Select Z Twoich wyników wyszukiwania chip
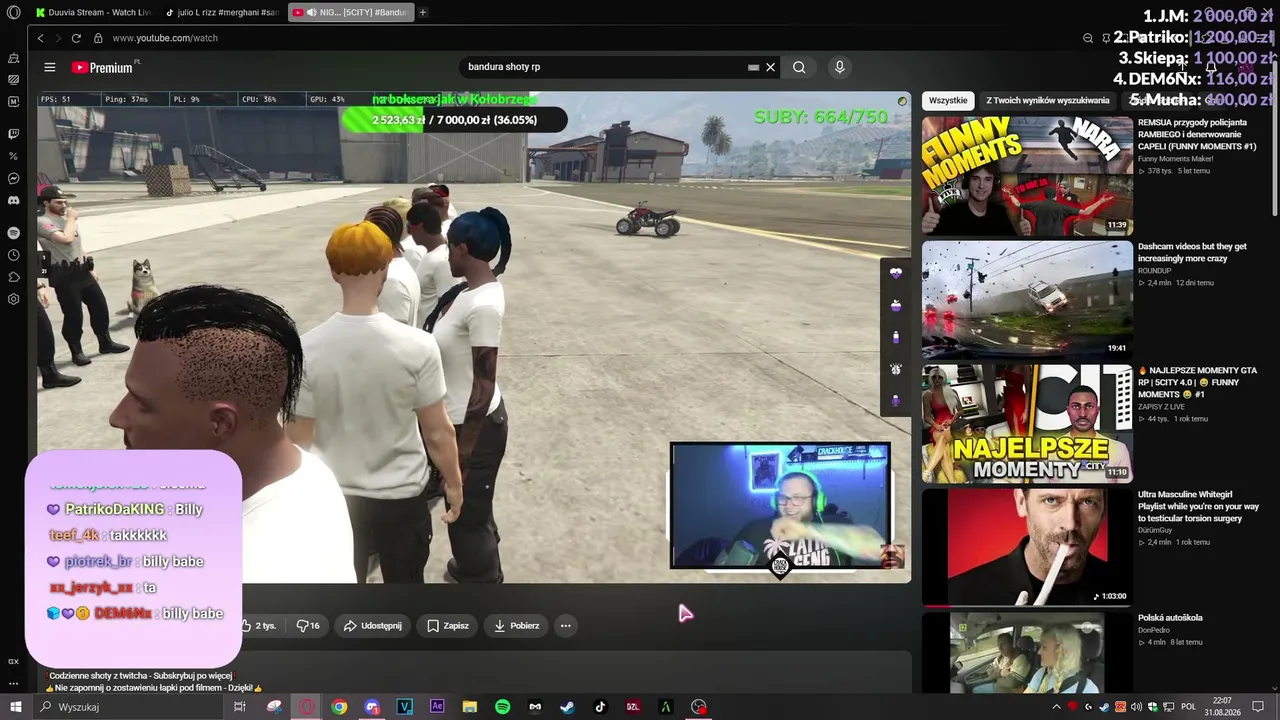 pyautogui.click(x=1048, y=100)
